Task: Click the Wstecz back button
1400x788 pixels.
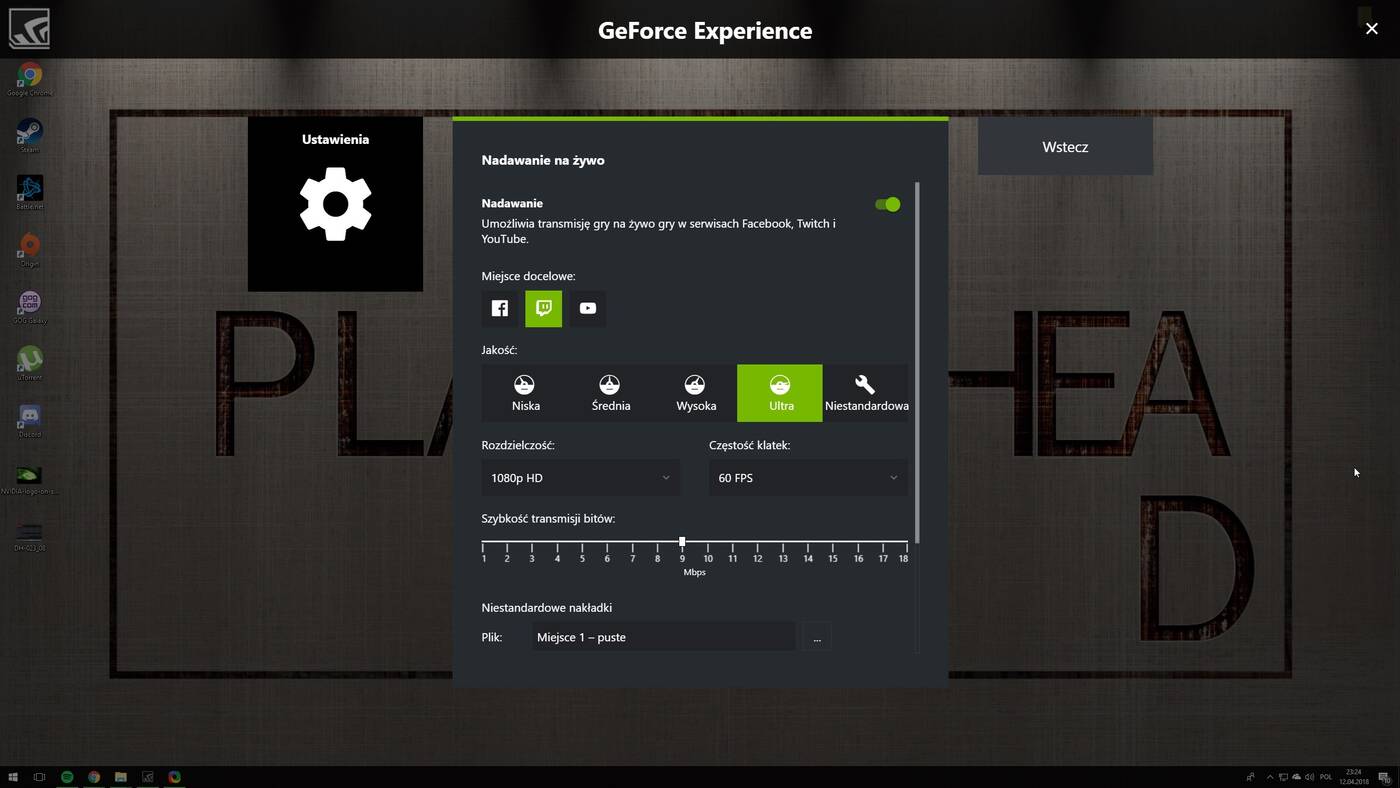Action: point(1065,147)
